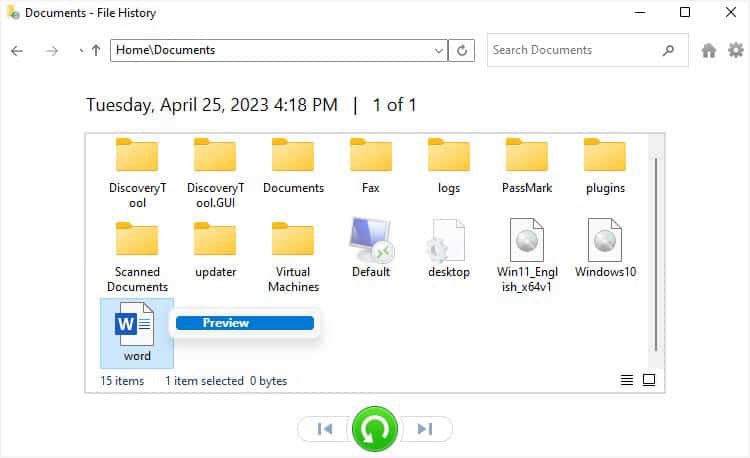
Task: Navigate back with the left arrow
Action: pyautogui.click(x=17, y=51)
